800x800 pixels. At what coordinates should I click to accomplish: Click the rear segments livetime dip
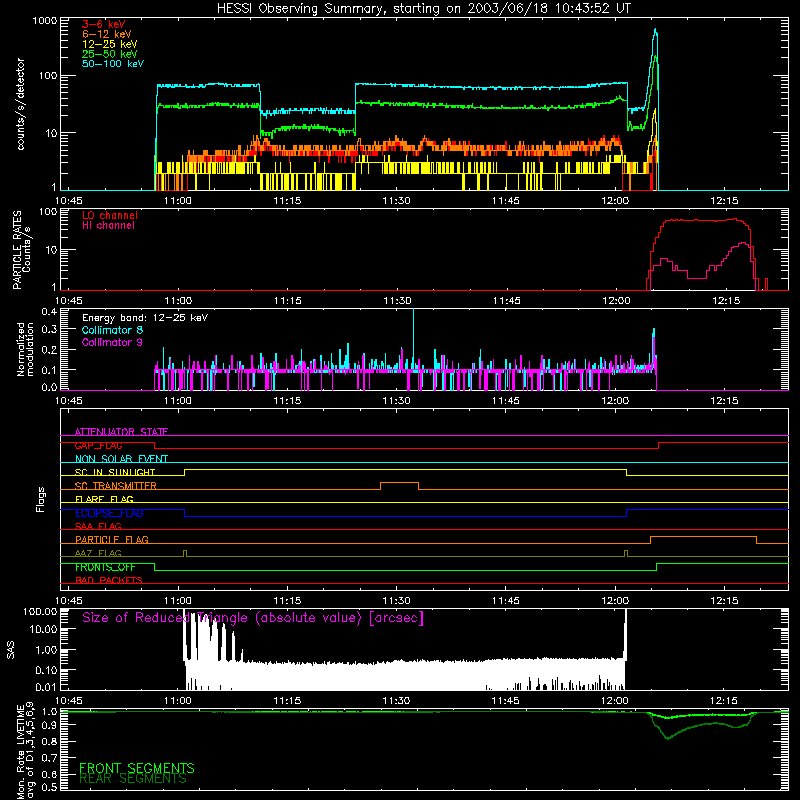pos(668,737)
